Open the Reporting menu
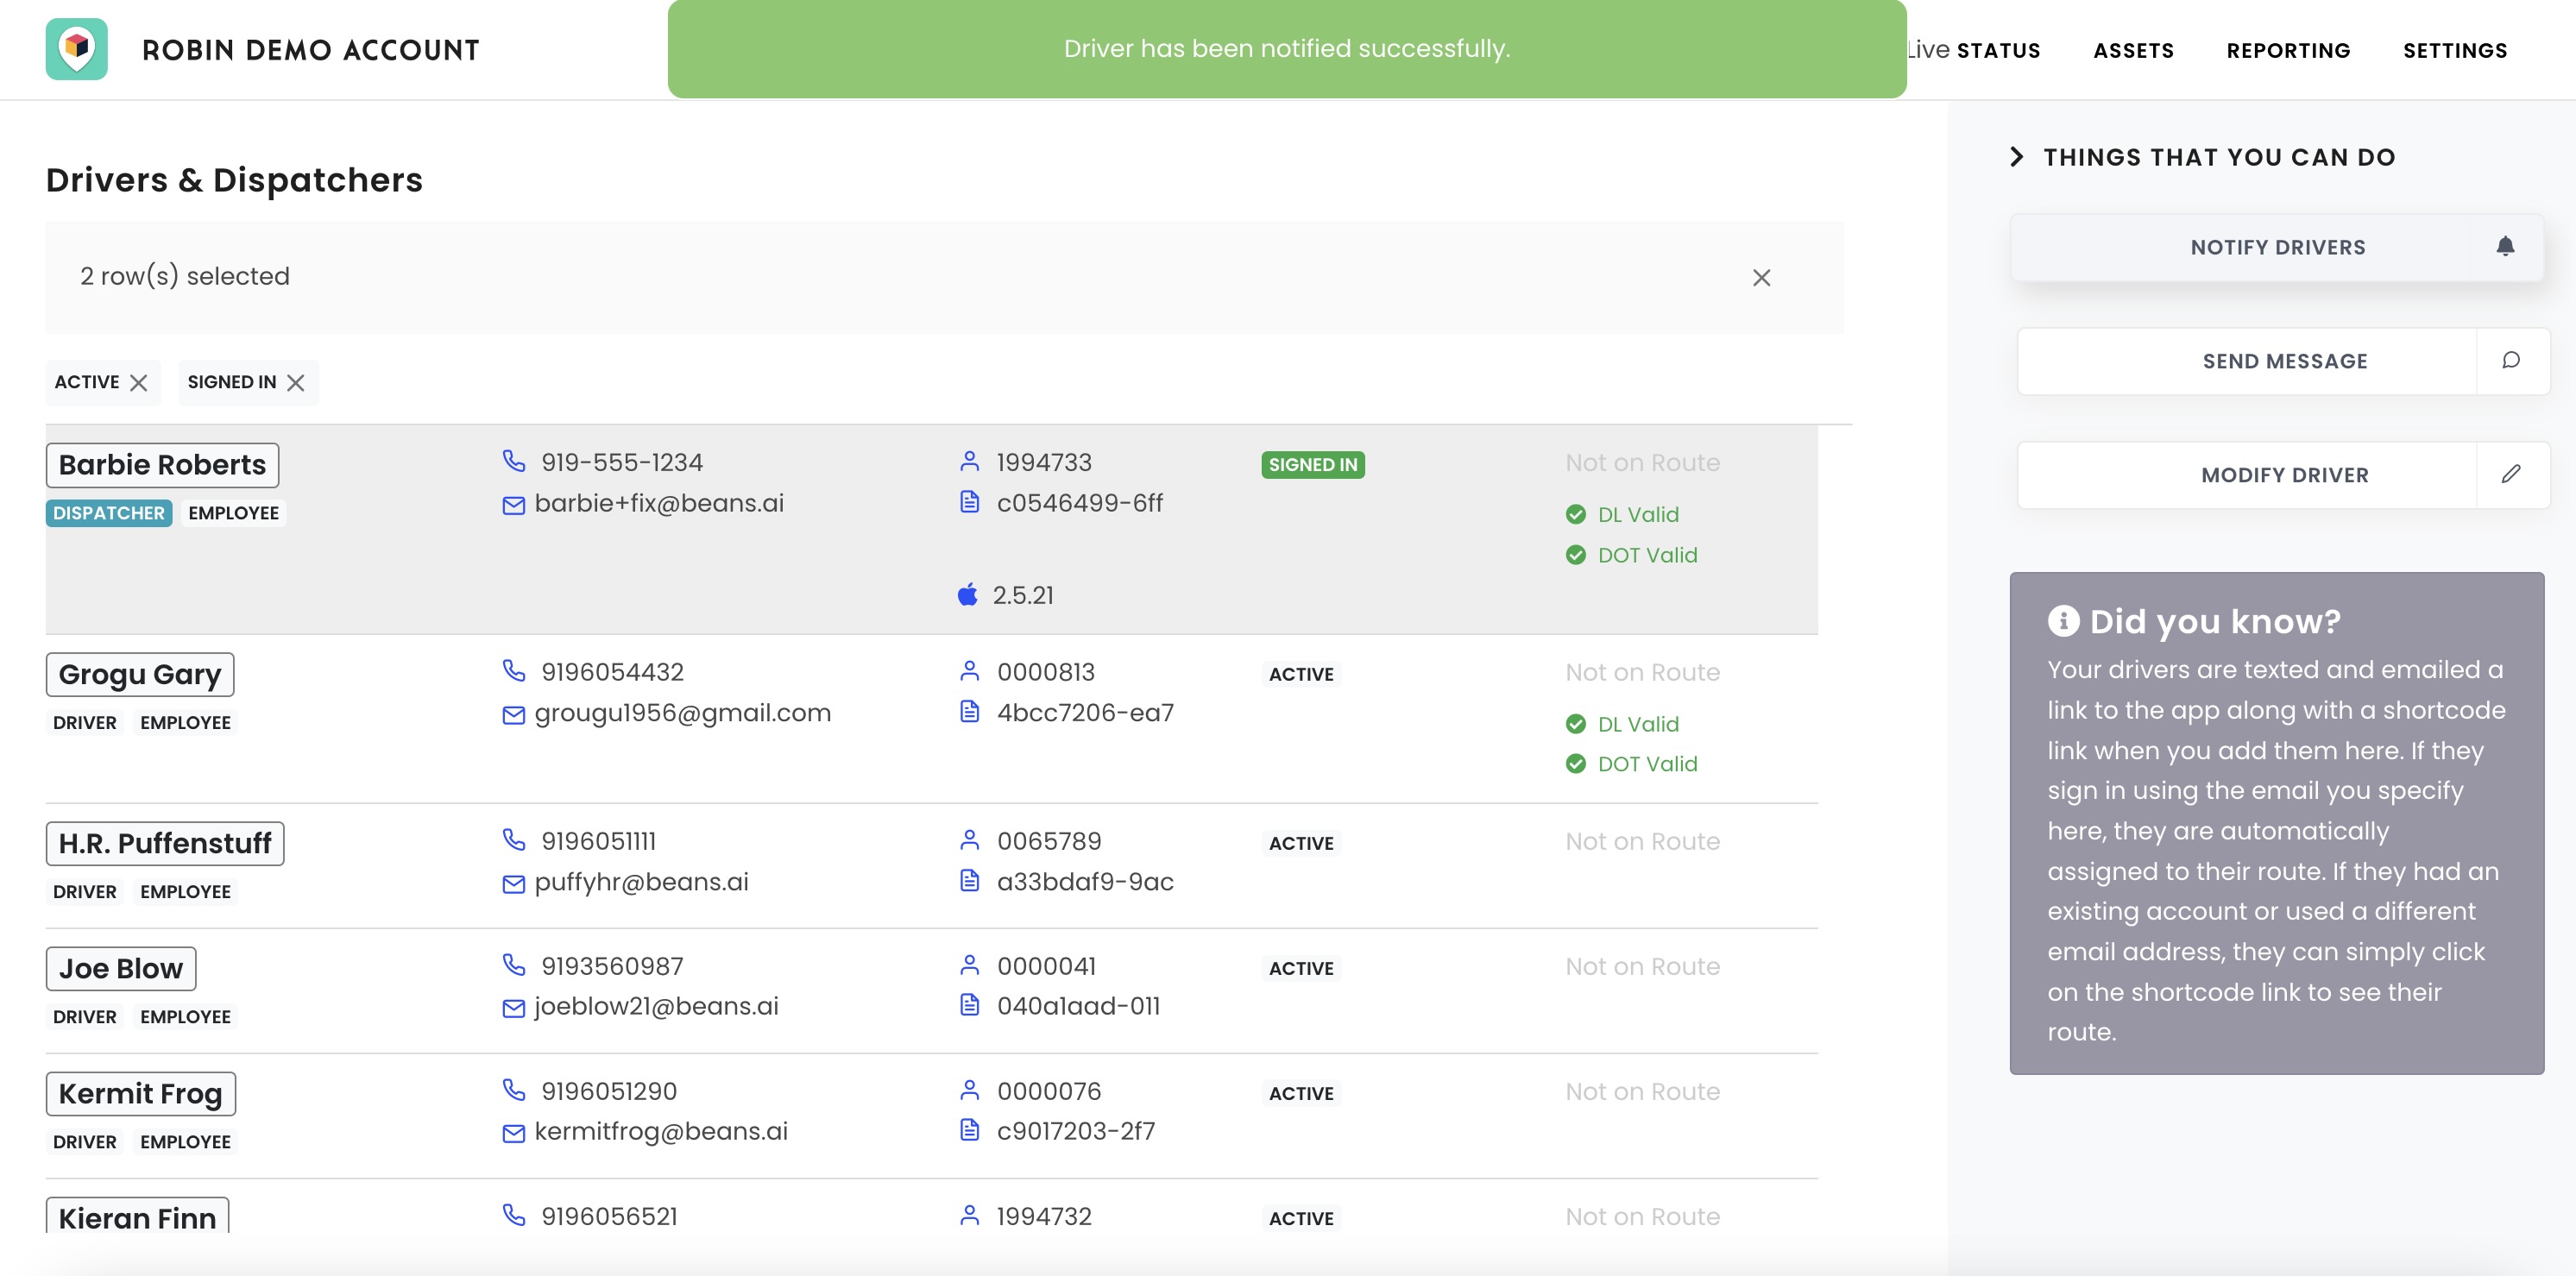Screen dimensions: 2576x1276 (2288, 50)
